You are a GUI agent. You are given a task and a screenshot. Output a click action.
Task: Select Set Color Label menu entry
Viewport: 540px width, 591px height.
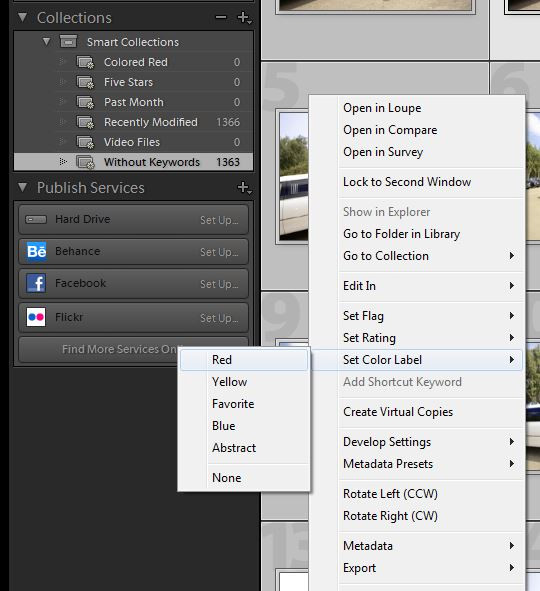tap(417, 360)
